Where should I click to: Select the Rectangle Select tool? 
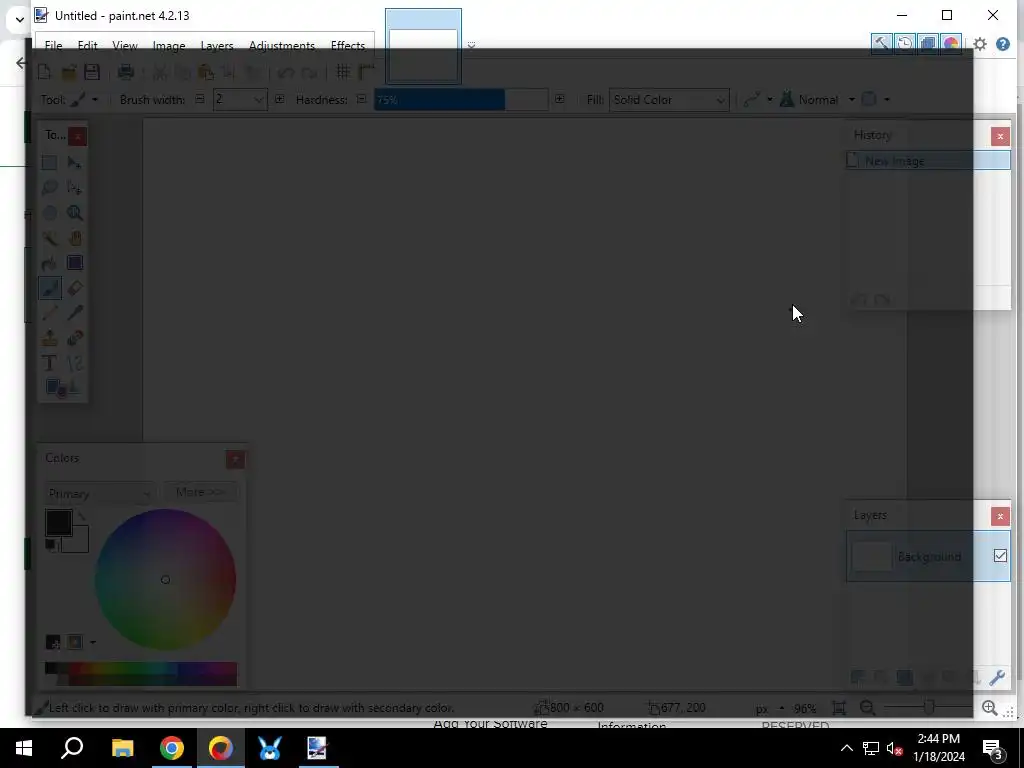(50, 163)
